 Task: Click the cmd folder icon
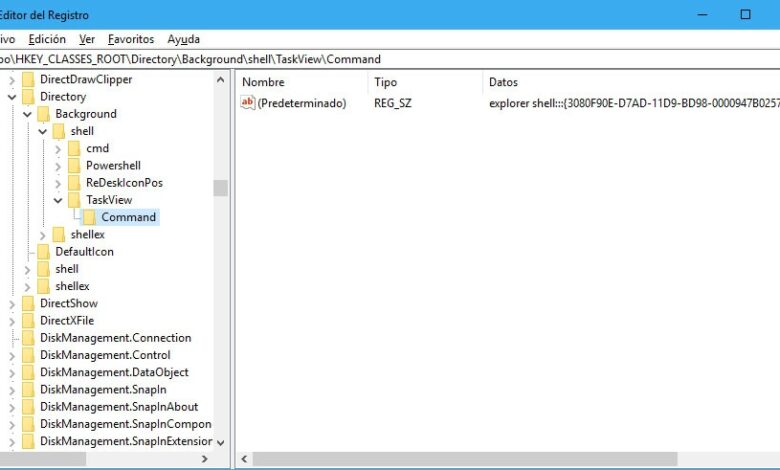click(74, 148)
